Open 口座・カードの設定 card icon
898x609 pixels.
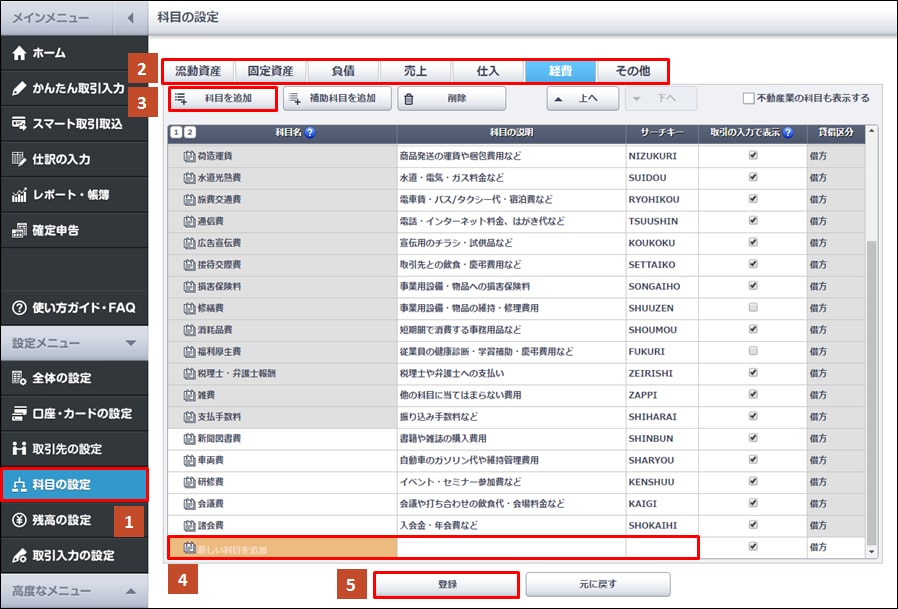pyautogui.click(x=19, y=413)
